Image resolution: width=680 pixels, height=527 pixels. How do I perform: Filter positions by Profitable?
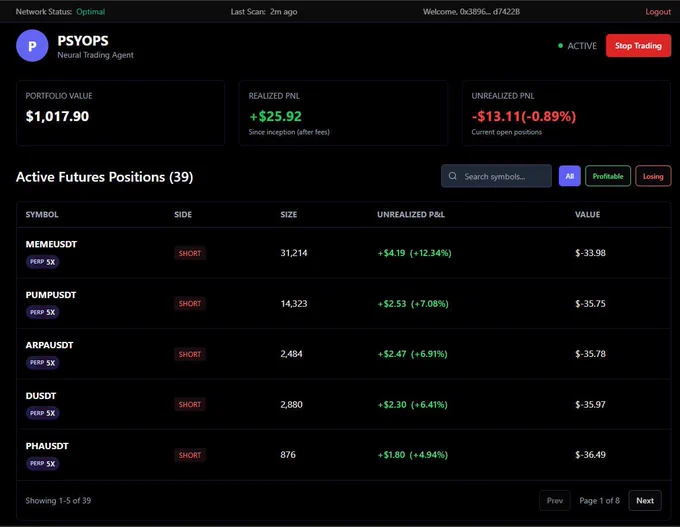(x=608, y=176)
